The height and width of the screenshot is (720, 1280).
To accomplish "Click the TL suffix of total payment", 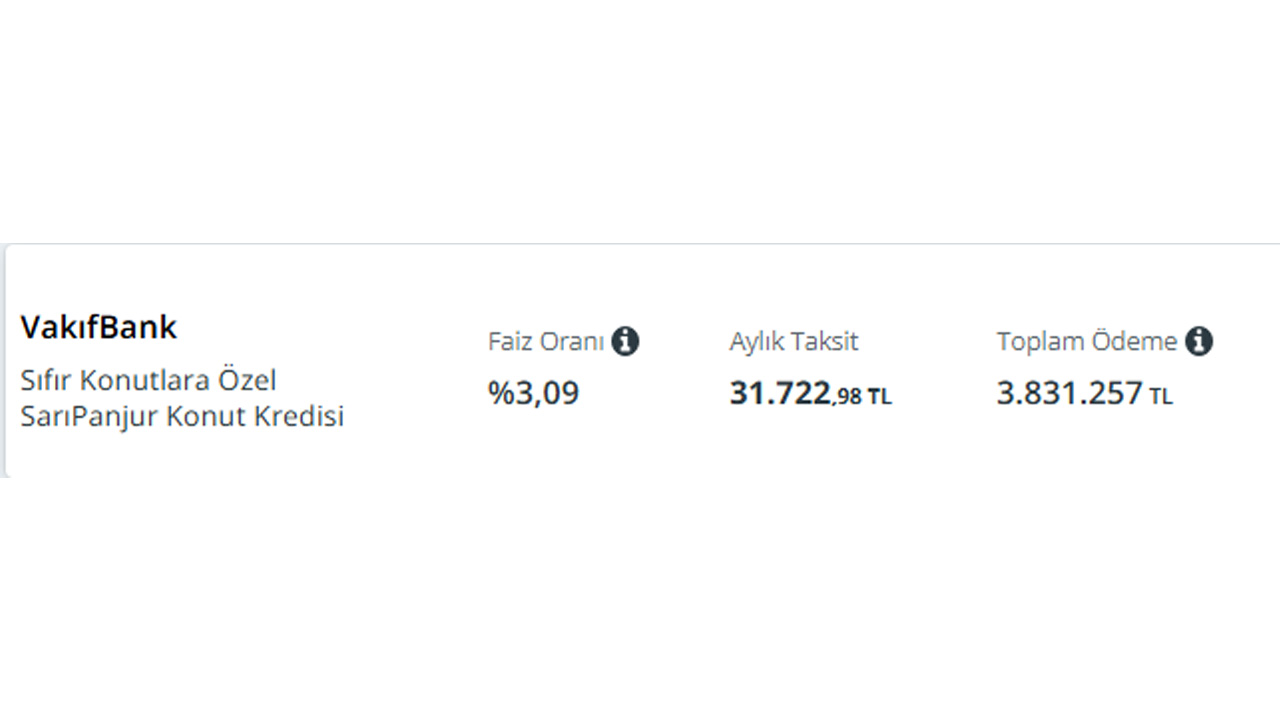I will coord(1161,397).
